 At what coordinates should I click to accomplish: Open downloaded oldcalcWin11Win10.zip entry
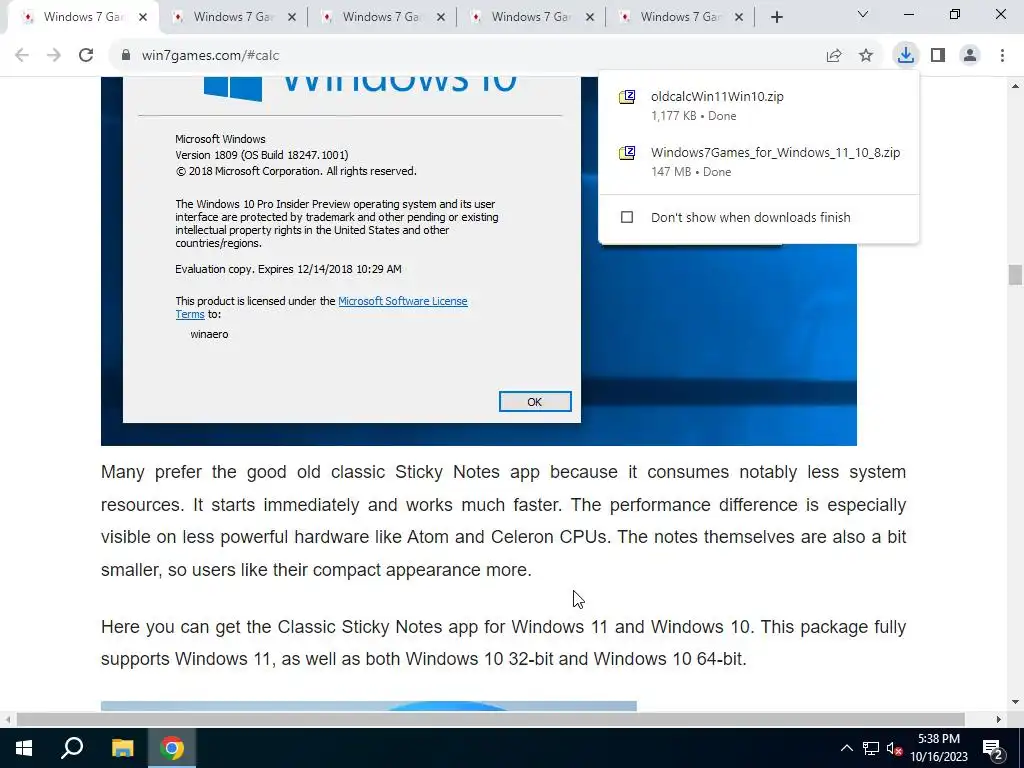pyautogui.click(x=758, y=105)
